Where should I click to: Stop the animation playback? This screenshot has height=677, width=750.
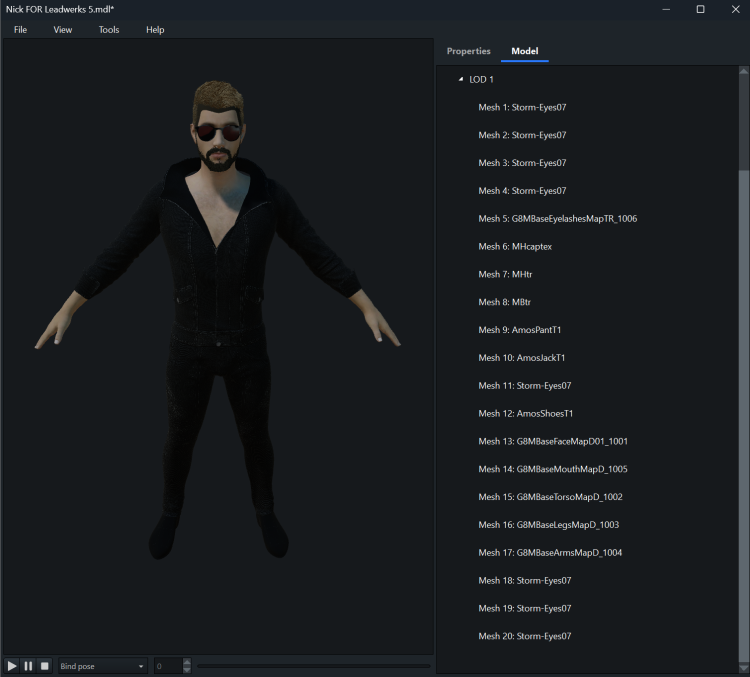[x=44, y=666]
